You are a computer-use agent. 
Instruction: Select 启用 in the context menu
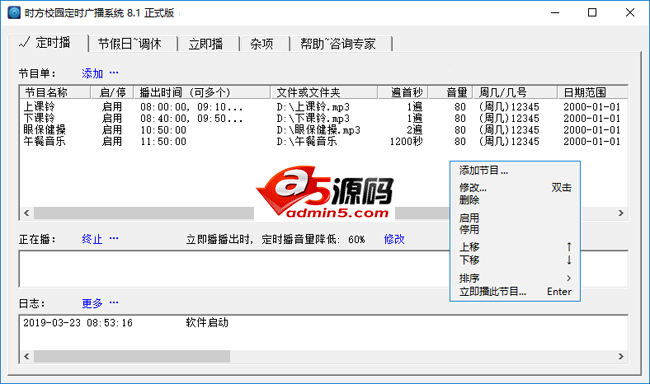point(515,218)
